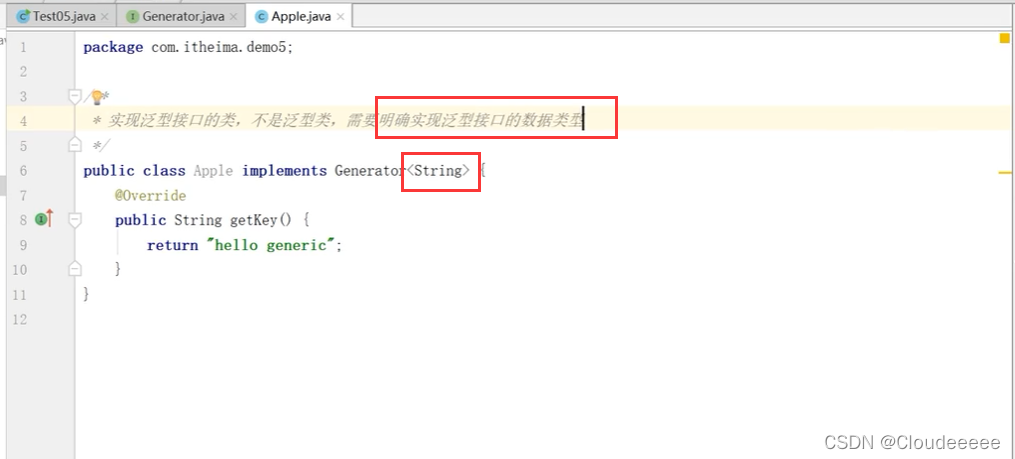Close the Generator.java tab
Viewport: 1015px width, 459px height.
click(x=233, y=17)
